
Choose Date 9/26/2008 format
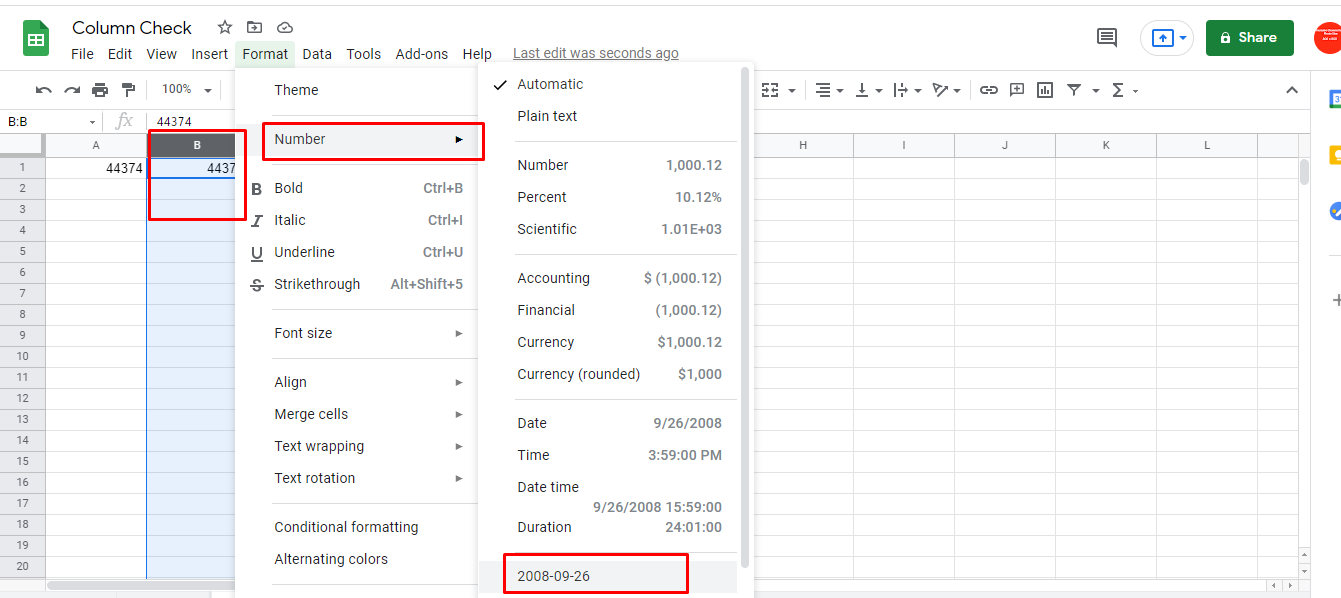tap(609, 423)
